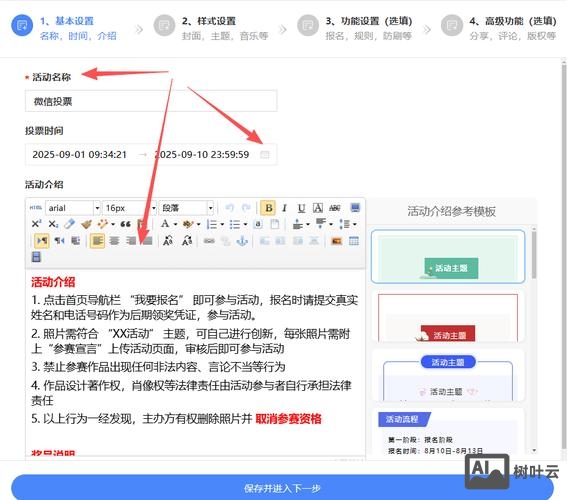Expand the auto typeset options arrow
Viewport: 567px width, 500px height.
click(113, 224)
